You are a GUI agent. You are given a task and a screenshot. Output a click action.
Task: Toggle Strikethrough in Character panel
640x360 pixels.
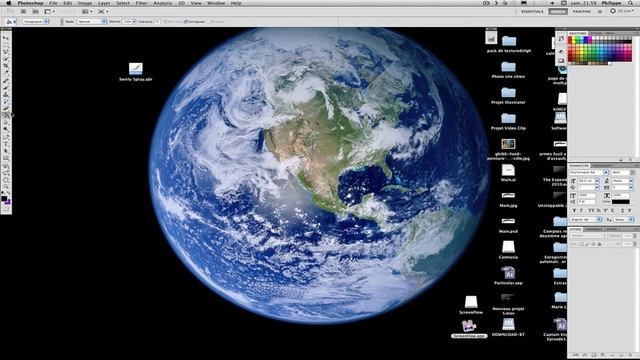[x=630, y=211]
